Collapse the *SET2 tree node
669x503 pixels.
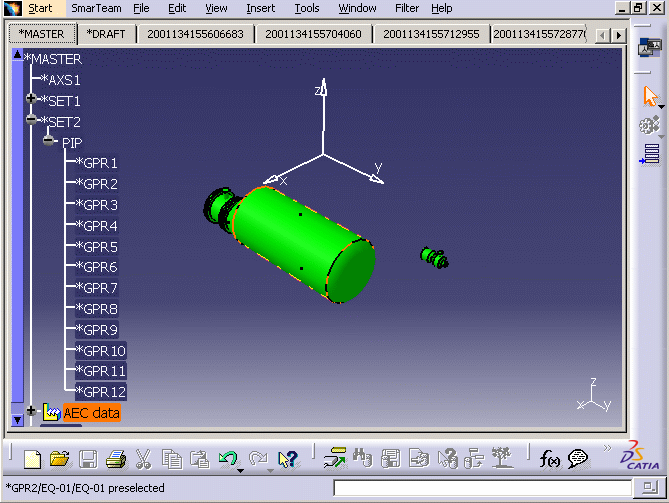pos(31,119)
